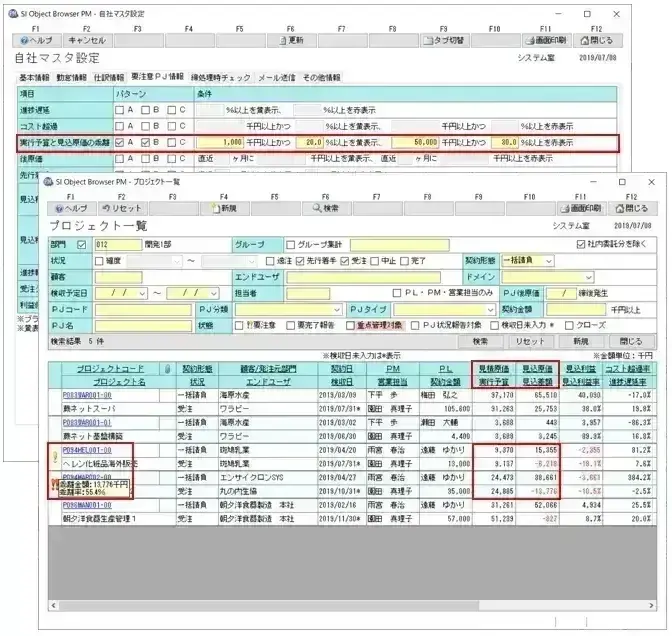The width and height of the screenshot is (672, 636).
Task: Enable the グループ集計 checkbox
Action: tap(291, 245)
